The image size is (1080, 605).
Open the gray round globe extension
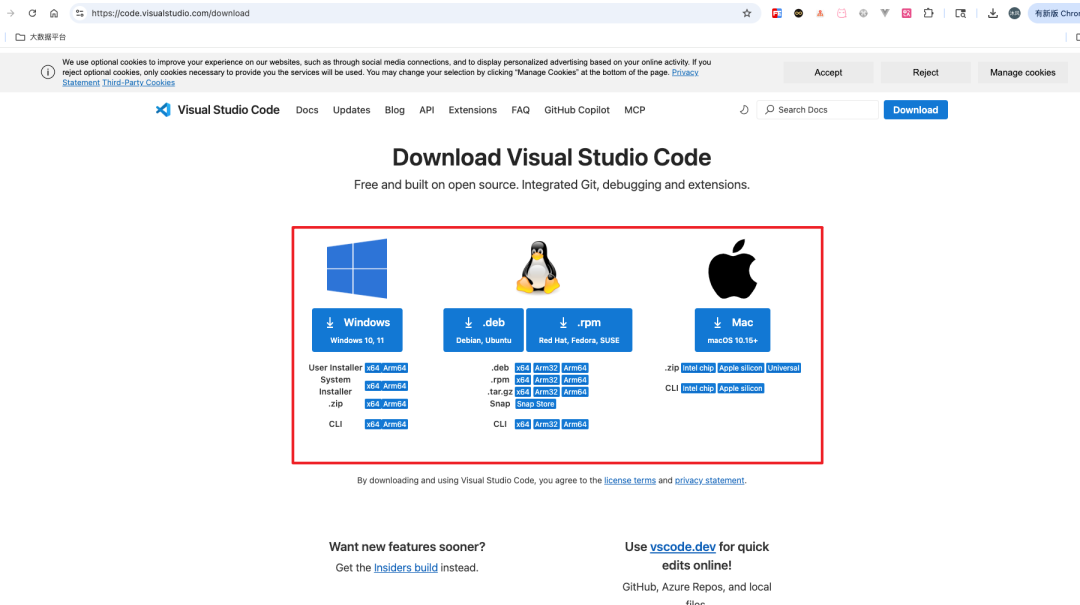tap(863, 13)
